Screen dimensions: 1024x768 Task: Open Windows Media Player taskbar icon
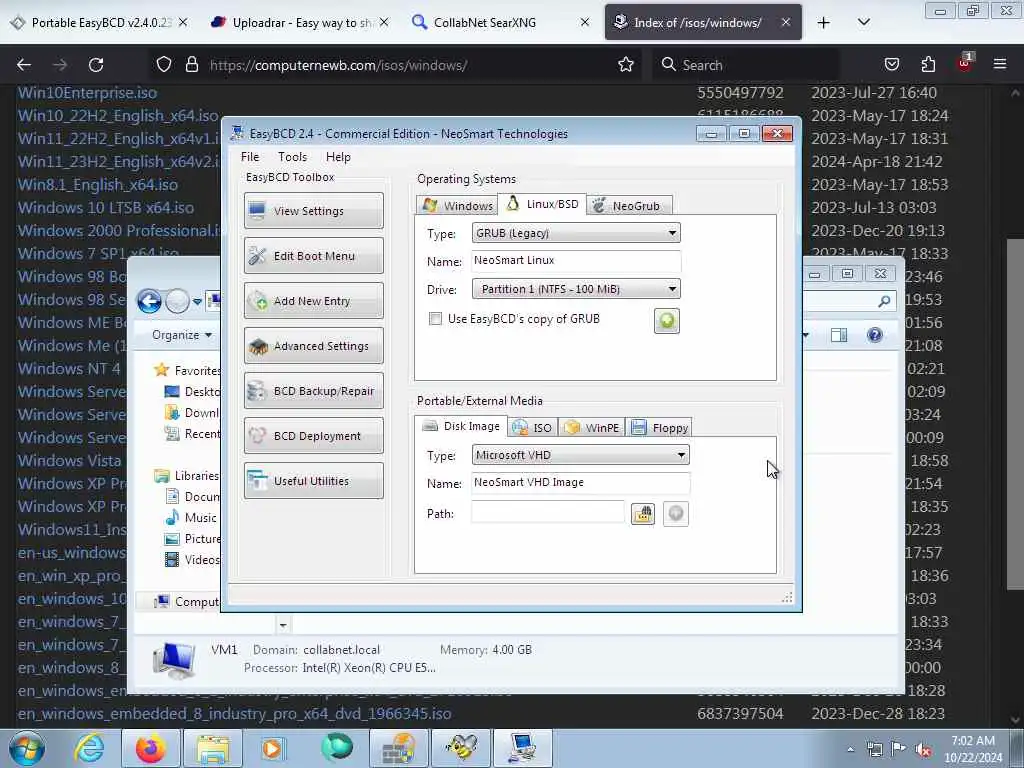tap(272, 748)
